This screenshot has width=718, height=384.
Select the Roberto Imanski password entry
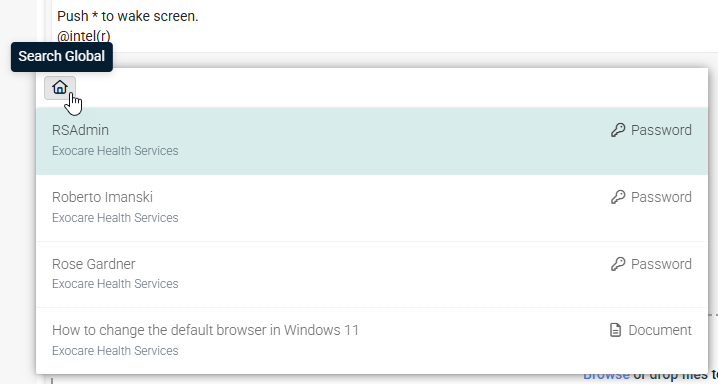pos(372,208)
